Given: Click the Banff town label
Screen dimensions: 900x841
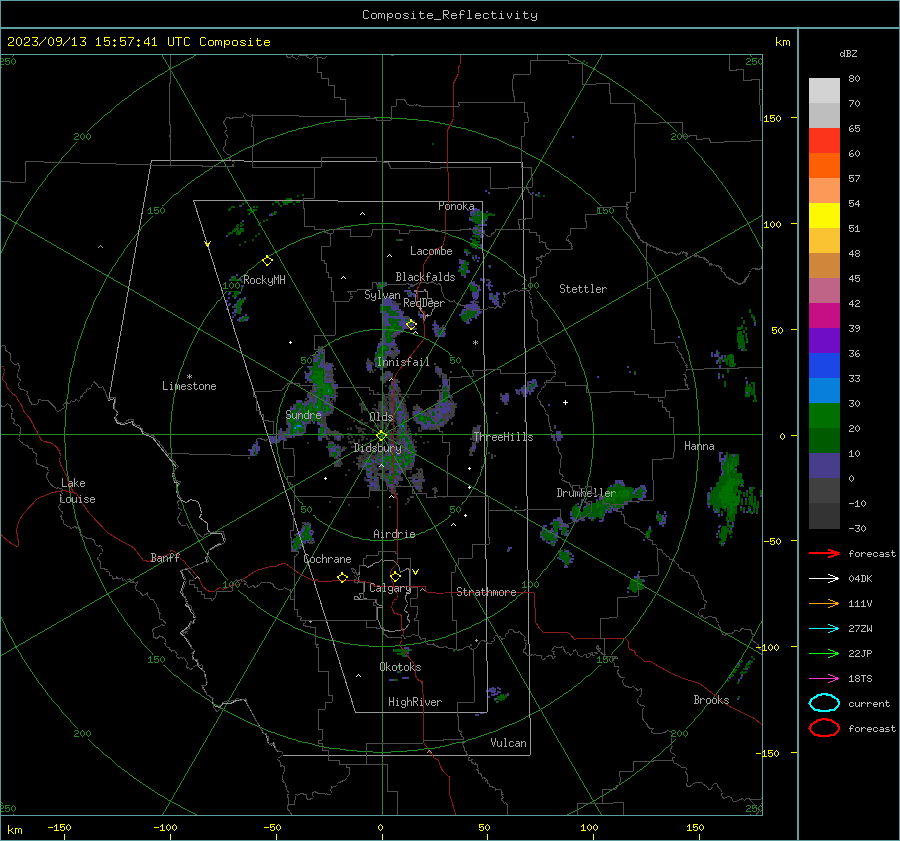Looking at the screenshot, I should pyautogui.click(x=165, y=558).
